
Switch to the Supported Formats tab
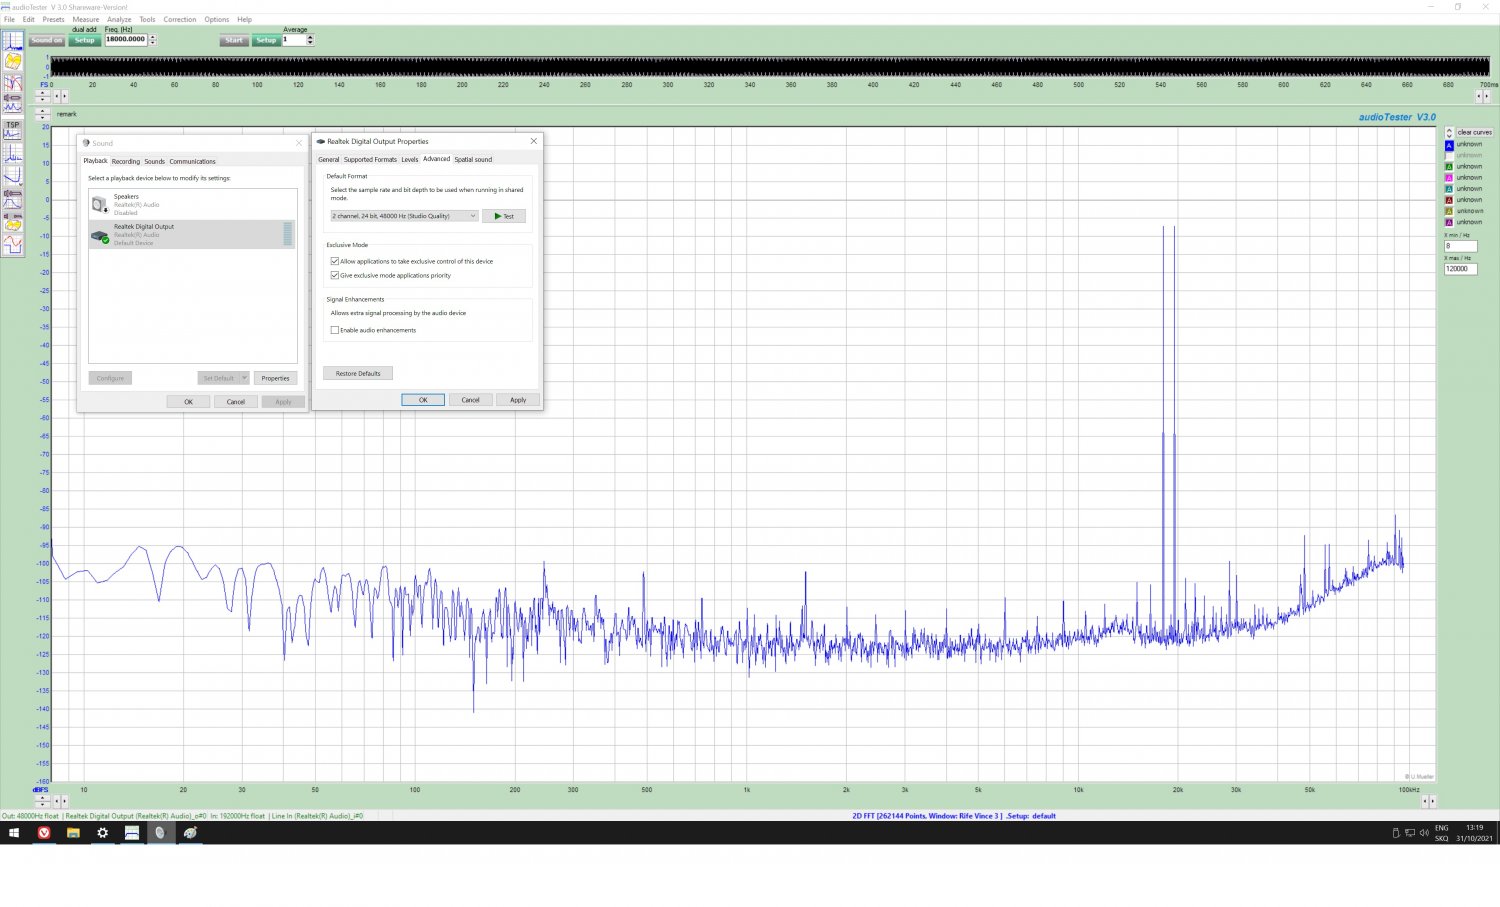370,159
